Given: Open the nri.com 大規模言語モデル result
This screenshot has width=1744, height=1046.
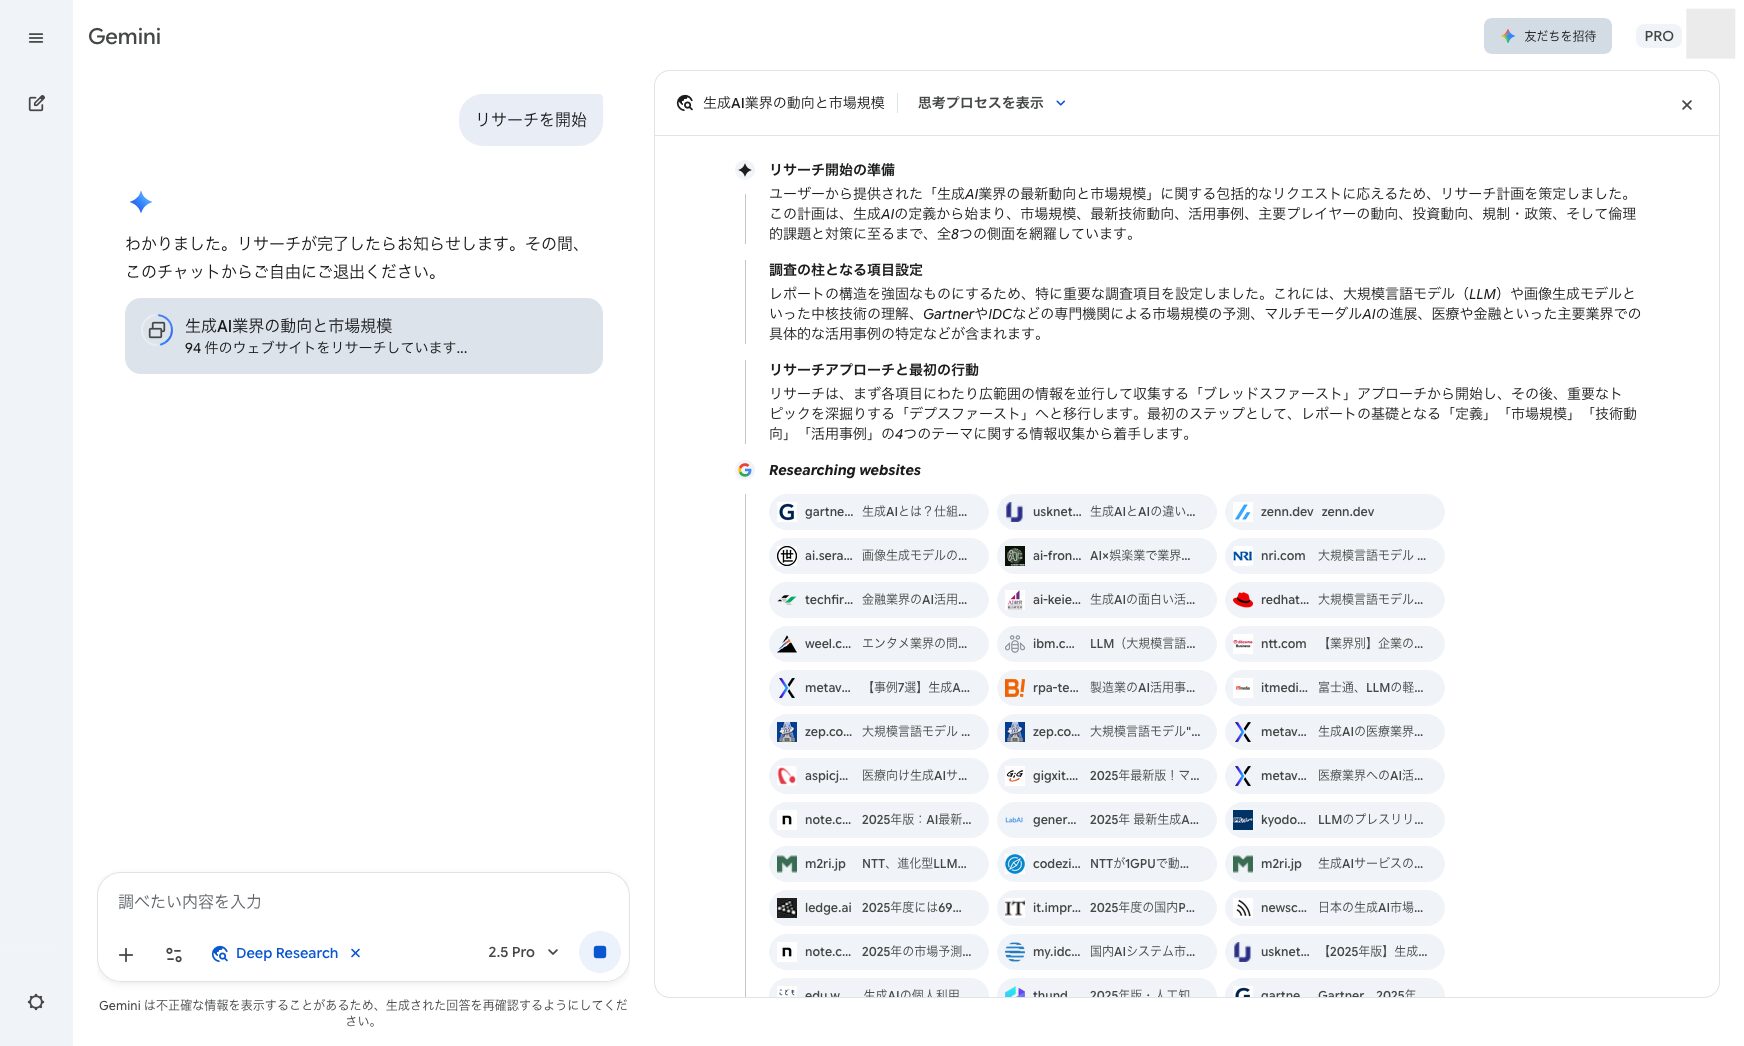Looking at the screenshot, I should (x=1334, y=555).
